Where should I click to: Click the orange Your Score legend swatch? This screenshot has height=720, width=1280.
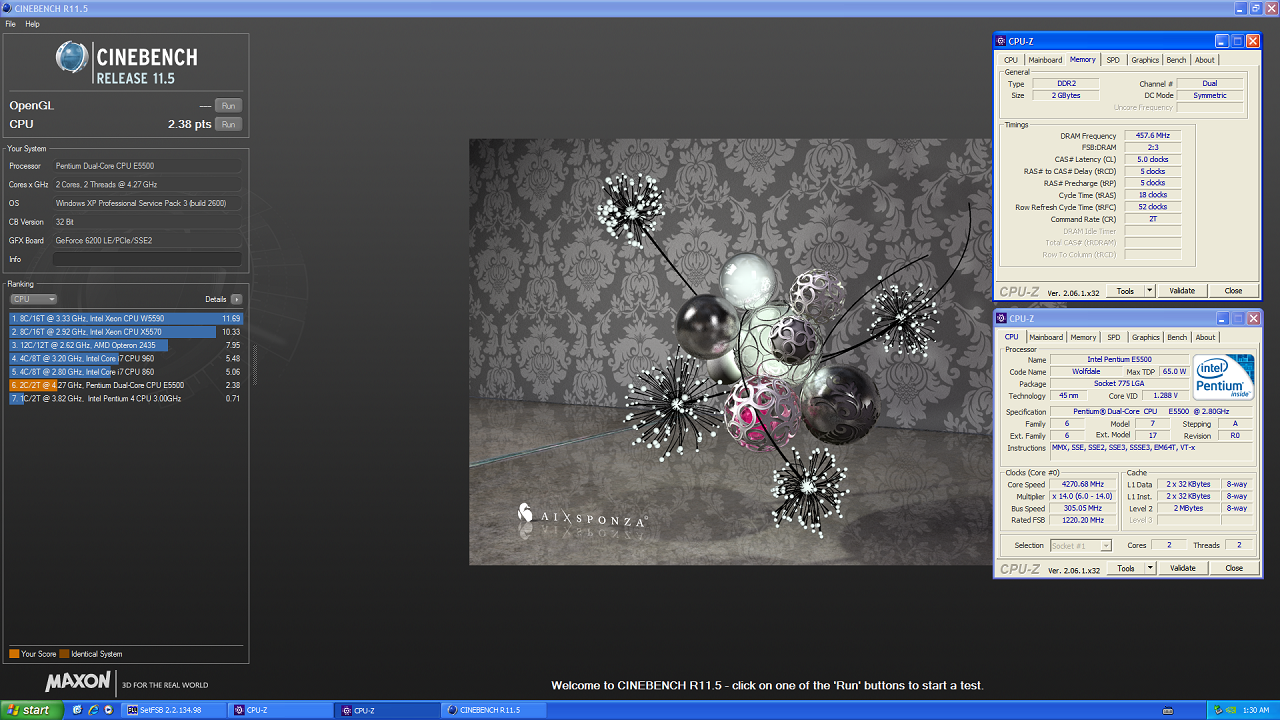[14, 654]
